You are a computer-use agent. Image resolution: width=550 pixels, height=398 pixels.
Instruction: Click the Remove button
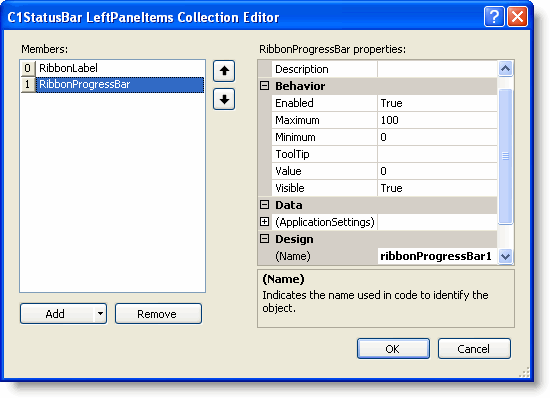pos(158,313)
